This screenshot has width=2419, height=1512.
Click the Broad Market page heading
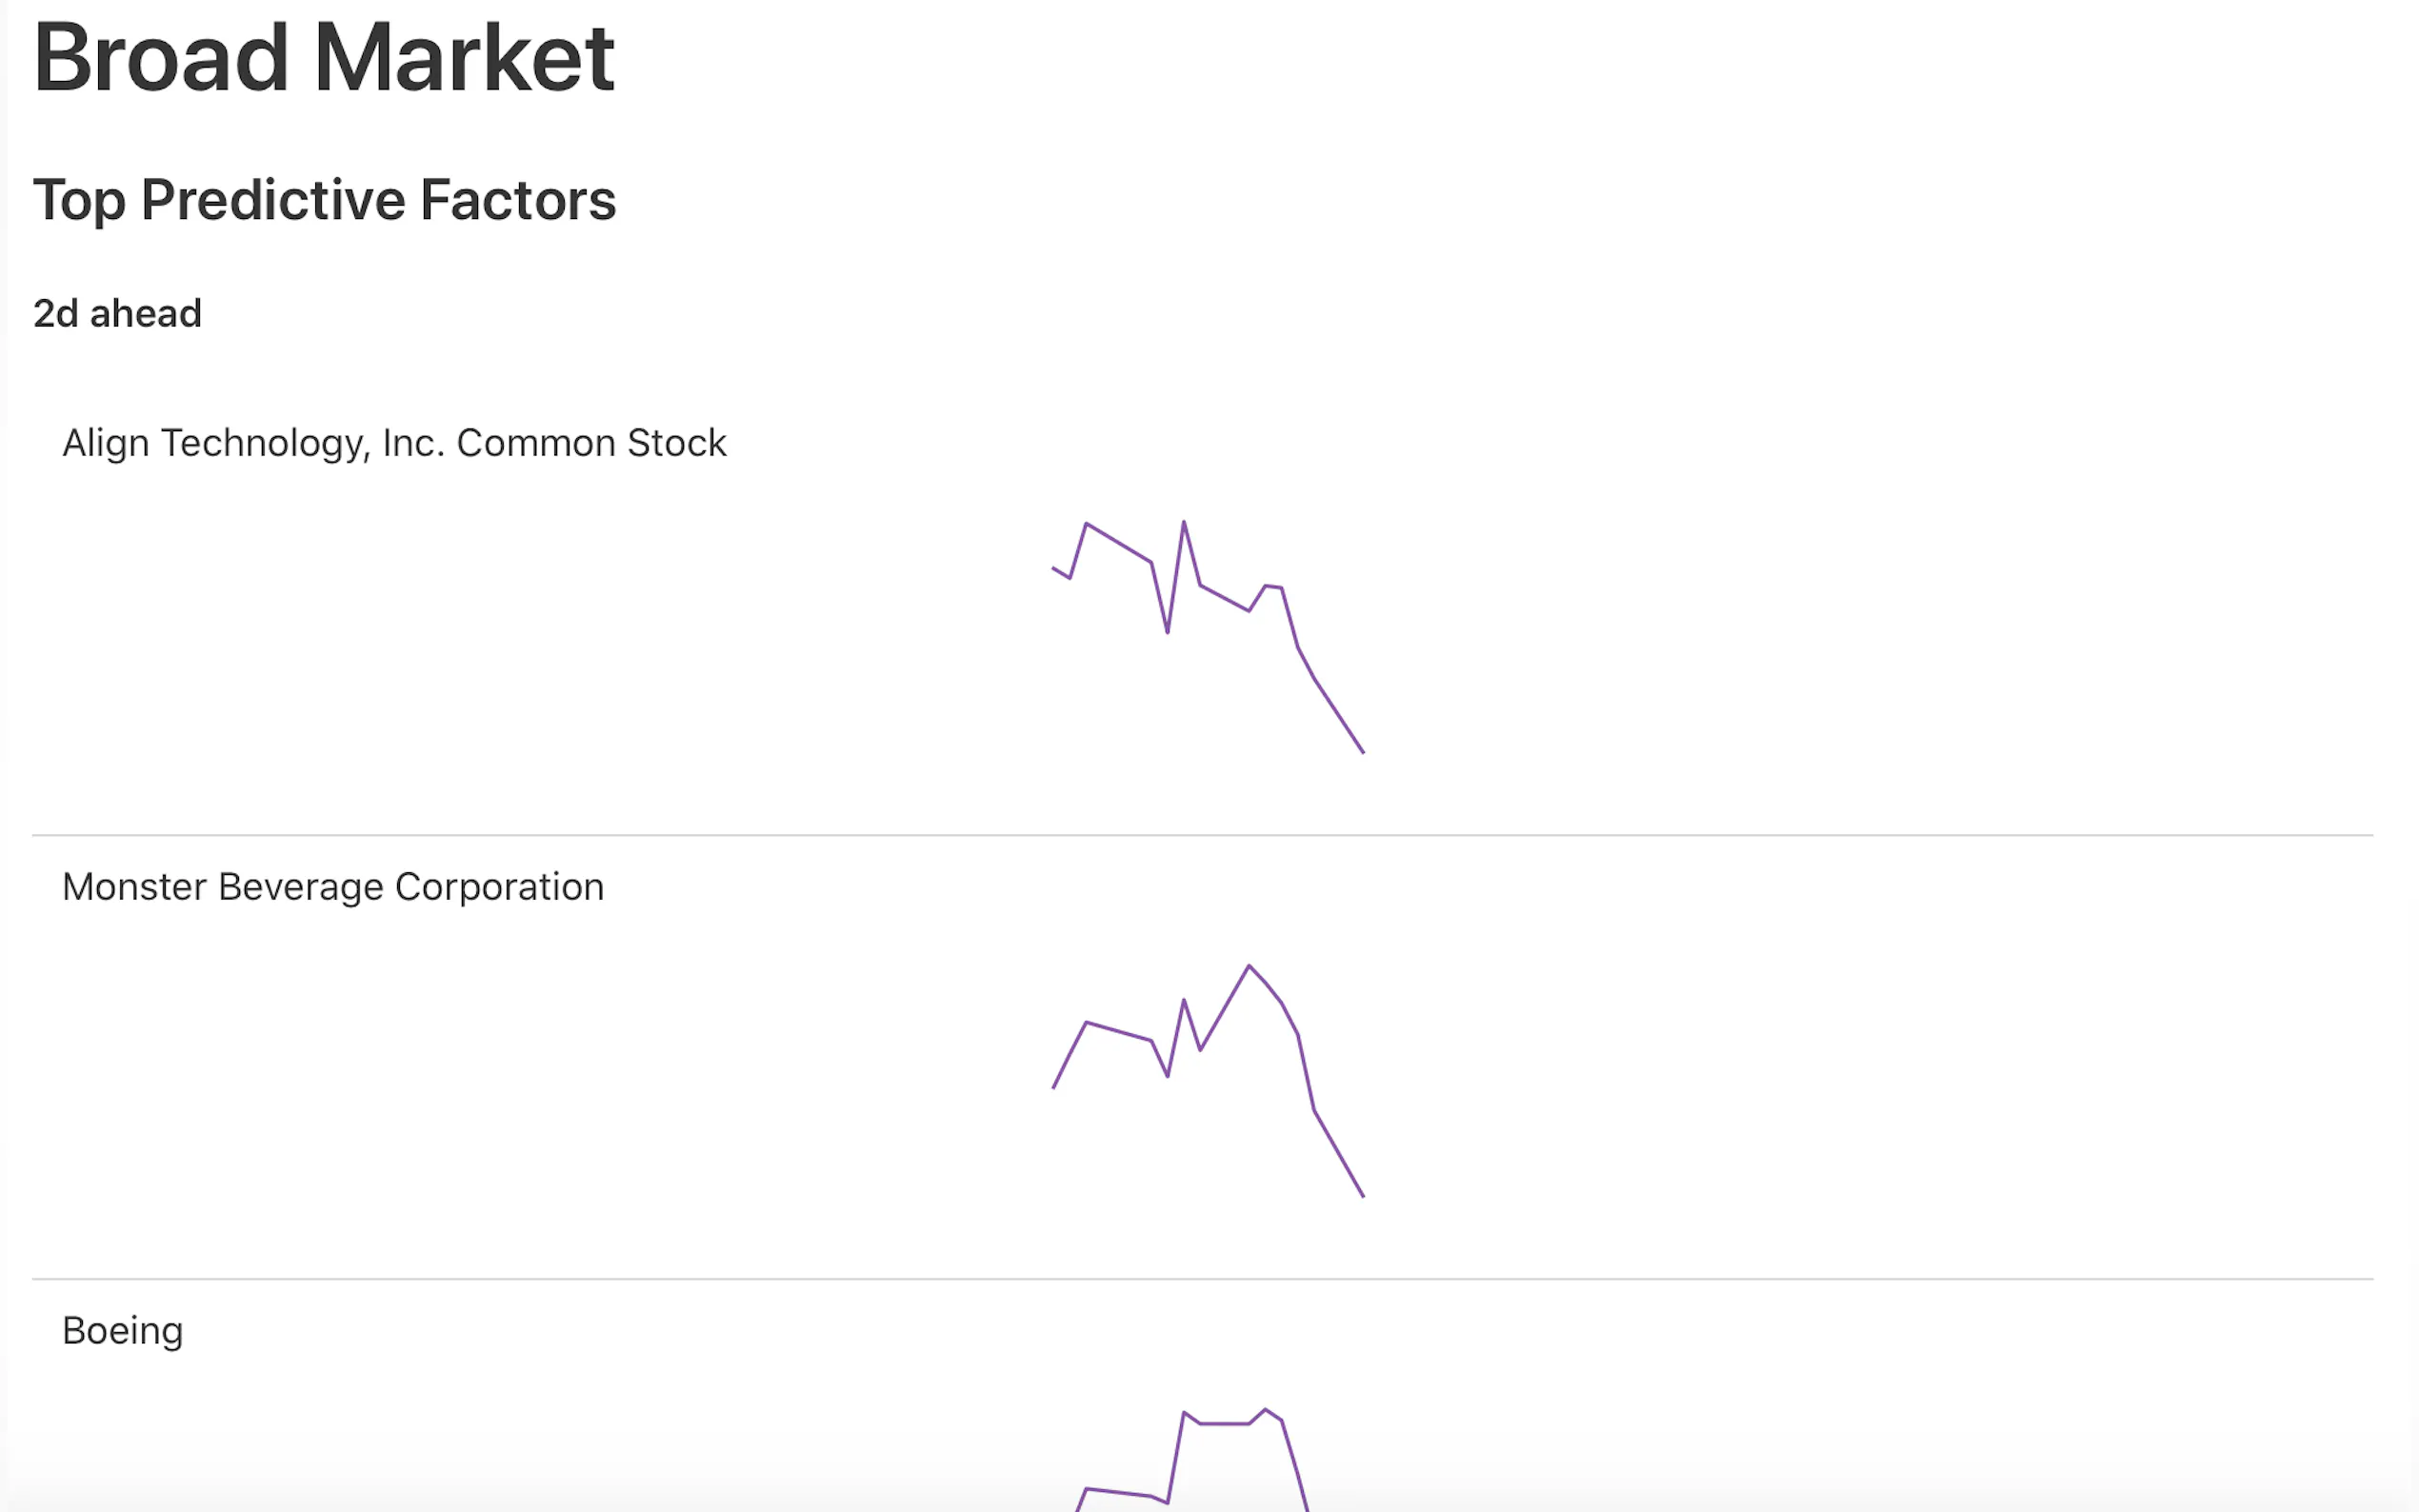point(323,58)
